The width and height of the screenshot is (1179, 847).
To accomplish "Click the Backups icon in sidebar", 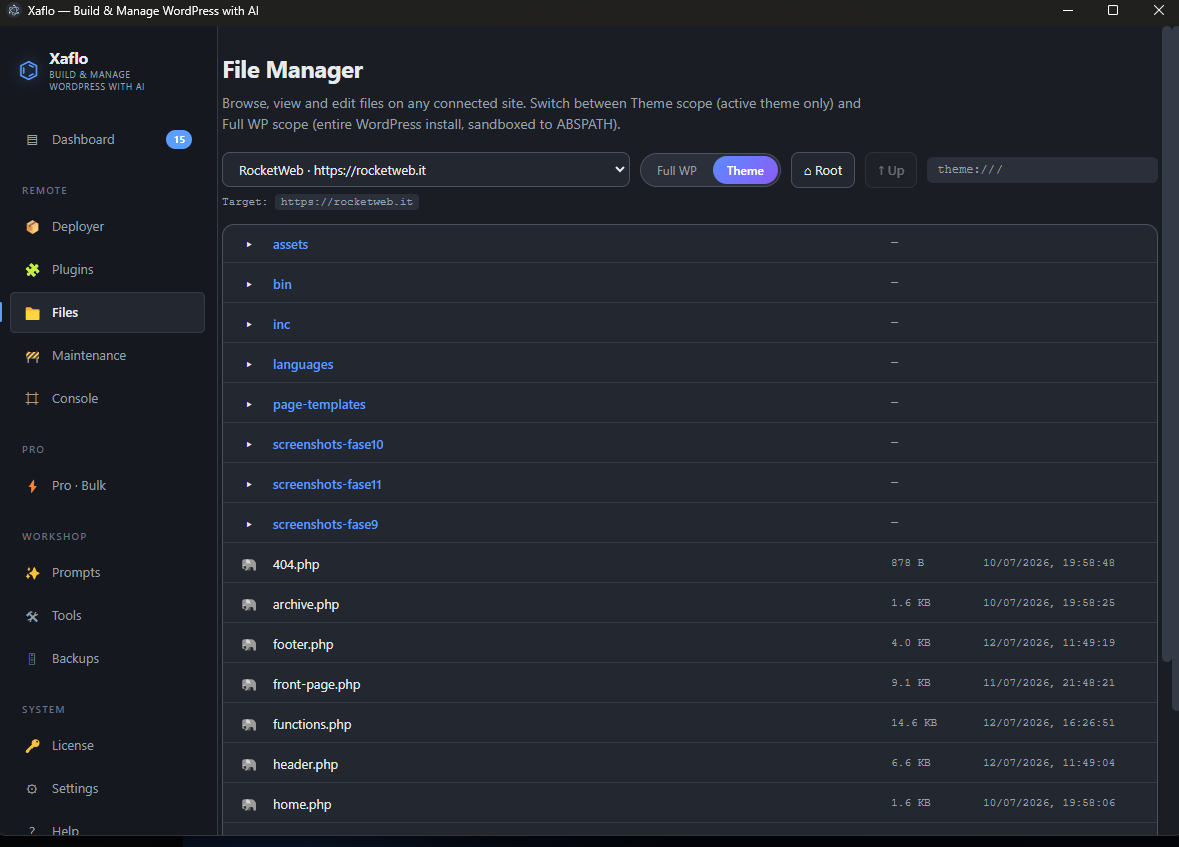I will click(x=32, y=659).
